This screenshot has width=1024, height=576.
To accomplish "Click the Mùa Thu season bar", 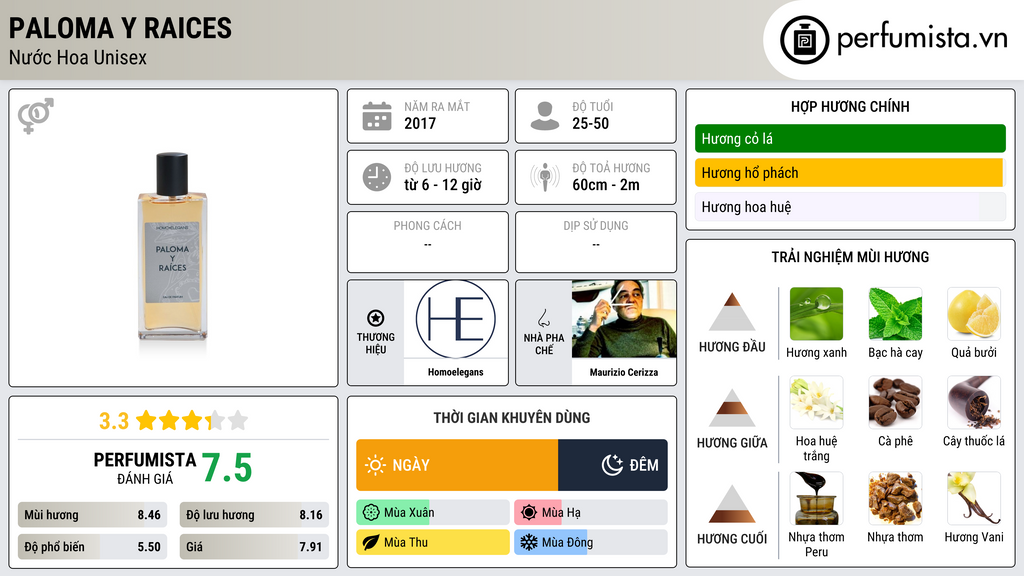I will [x=433, y=542].
